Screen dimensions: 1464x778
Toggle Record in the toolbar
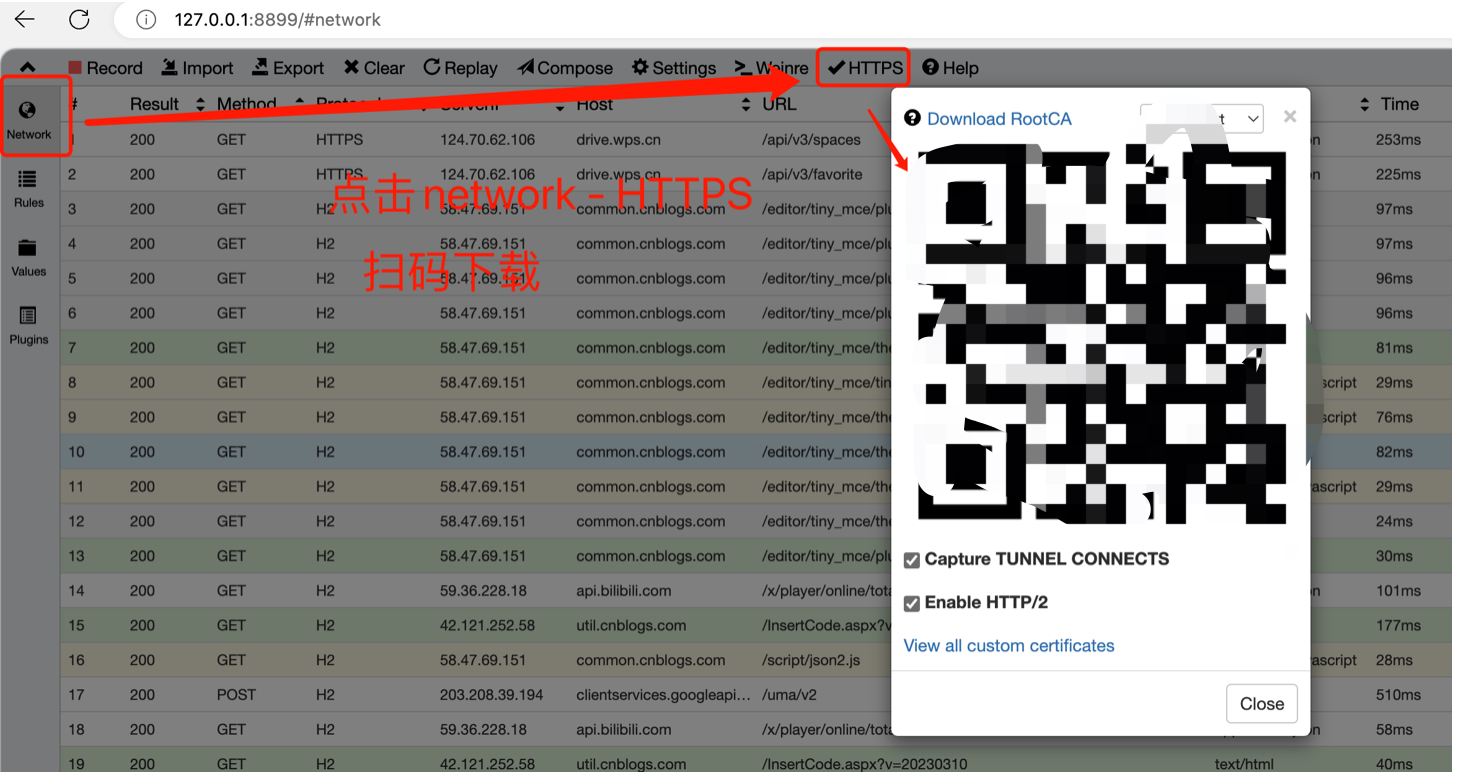tap(105, 68)
